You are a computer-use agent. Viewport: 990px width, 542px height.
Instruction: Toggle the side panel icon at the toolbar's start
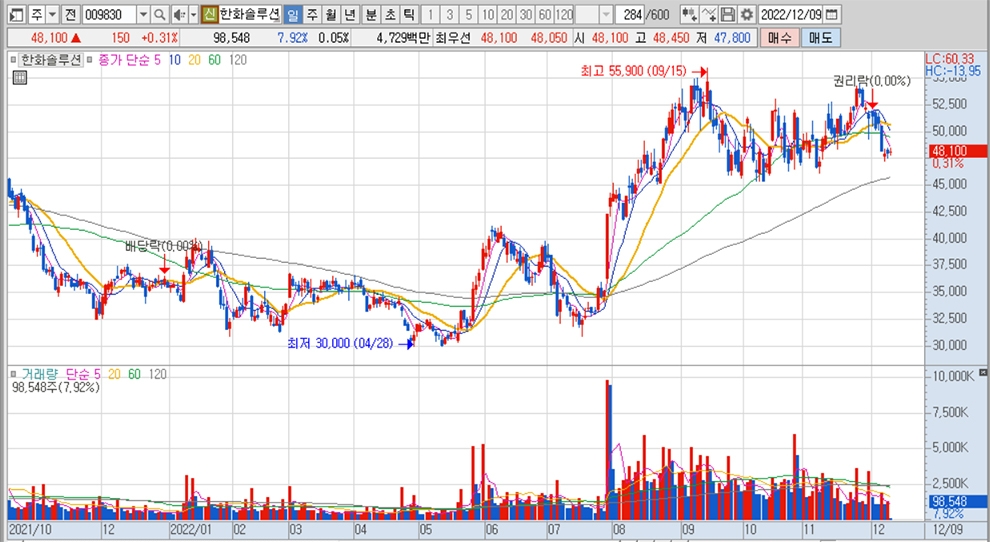(x=18, y=14)
